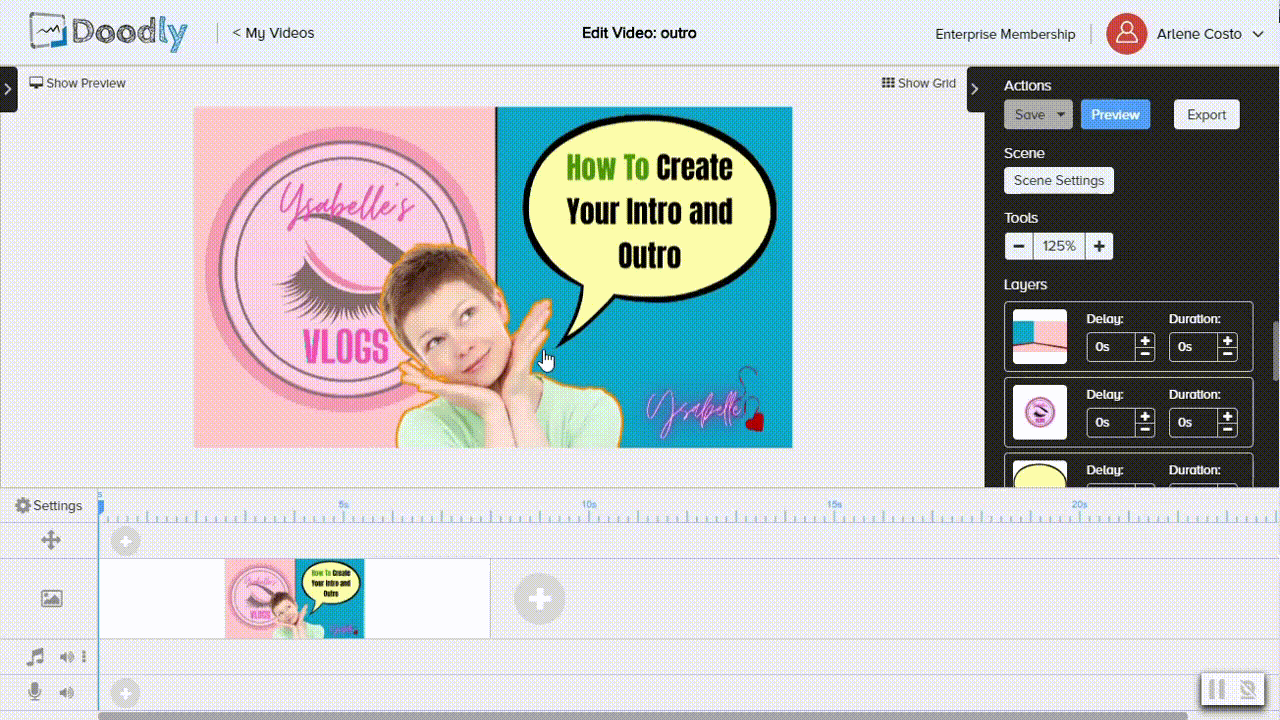Click the music note track icon
Image resolution: width=1280 pixels, height=720 pixels.
tap(36, 657)
